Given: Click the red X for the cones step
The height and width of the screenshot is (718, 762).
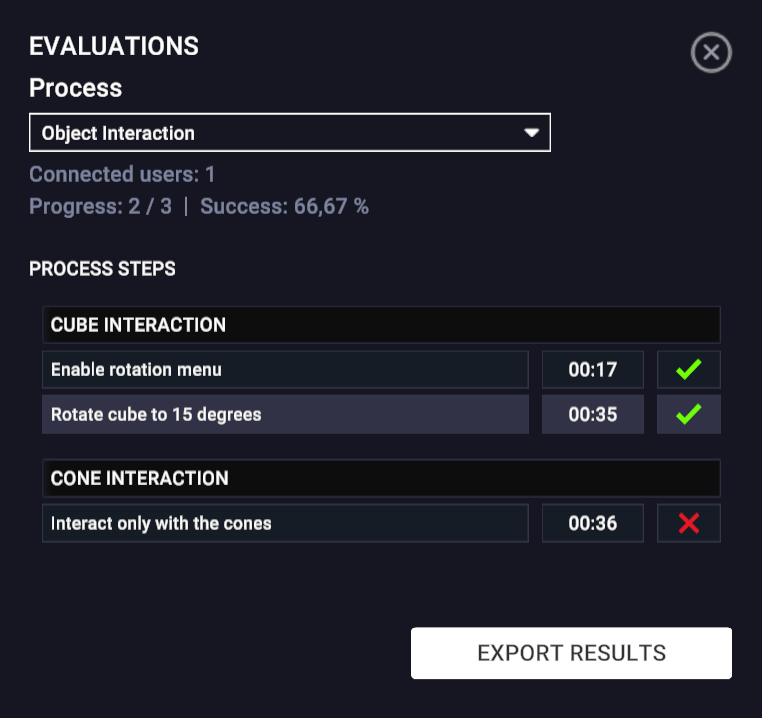Looking at the screenshot, I should (x=688, y=523).
